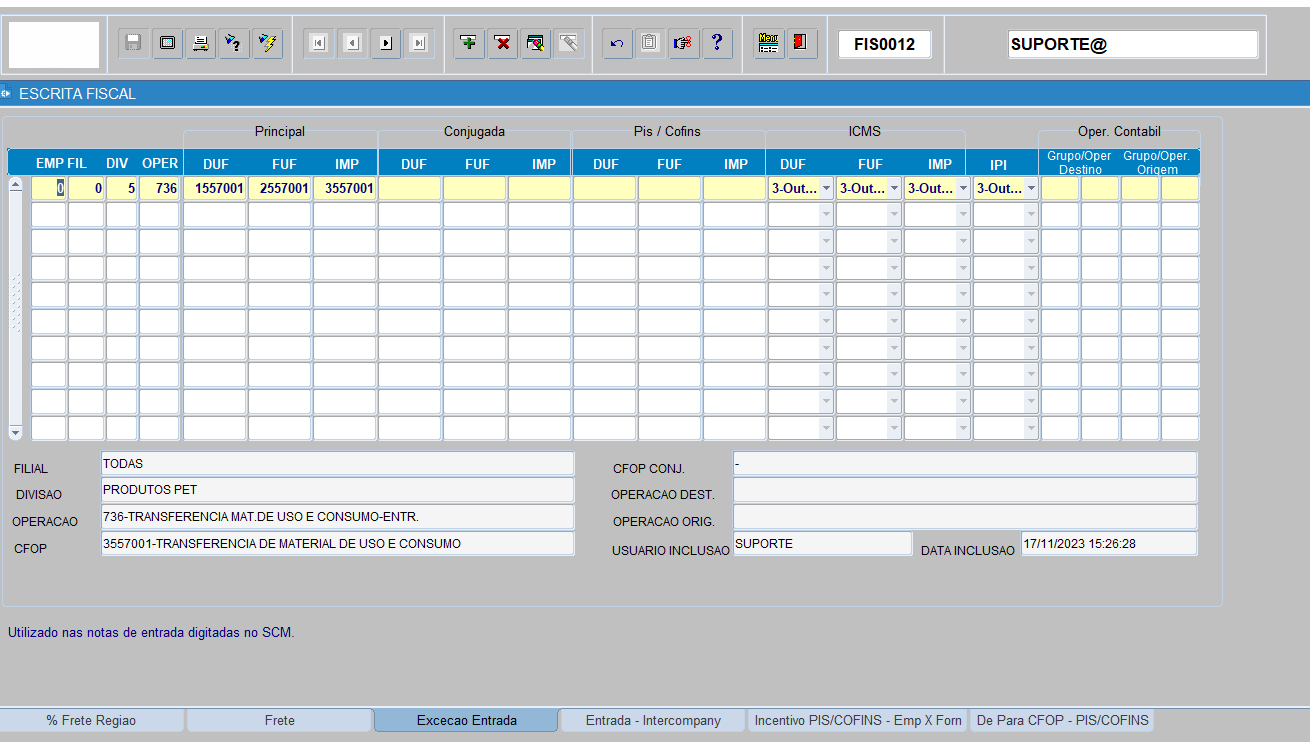The width and height of the screenshot is (1310, 742).
Task: Click the Save diskette toolbar icon
Action: (x=133, y=43)
